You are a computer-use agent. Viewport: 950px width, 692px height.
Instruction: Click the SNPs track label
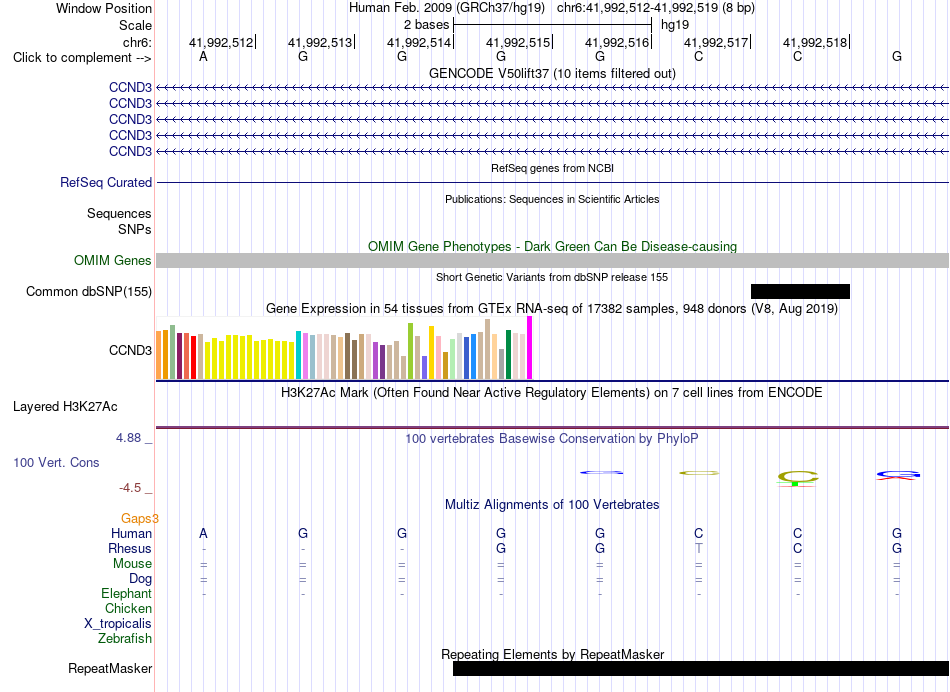135,230
